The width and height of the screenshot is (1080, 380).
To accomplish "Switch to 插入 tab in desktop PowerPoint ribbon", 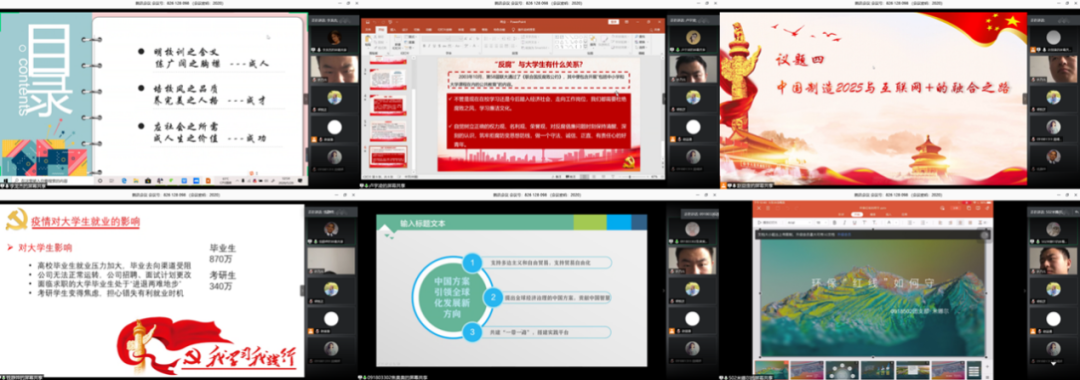I will (393, 30).
